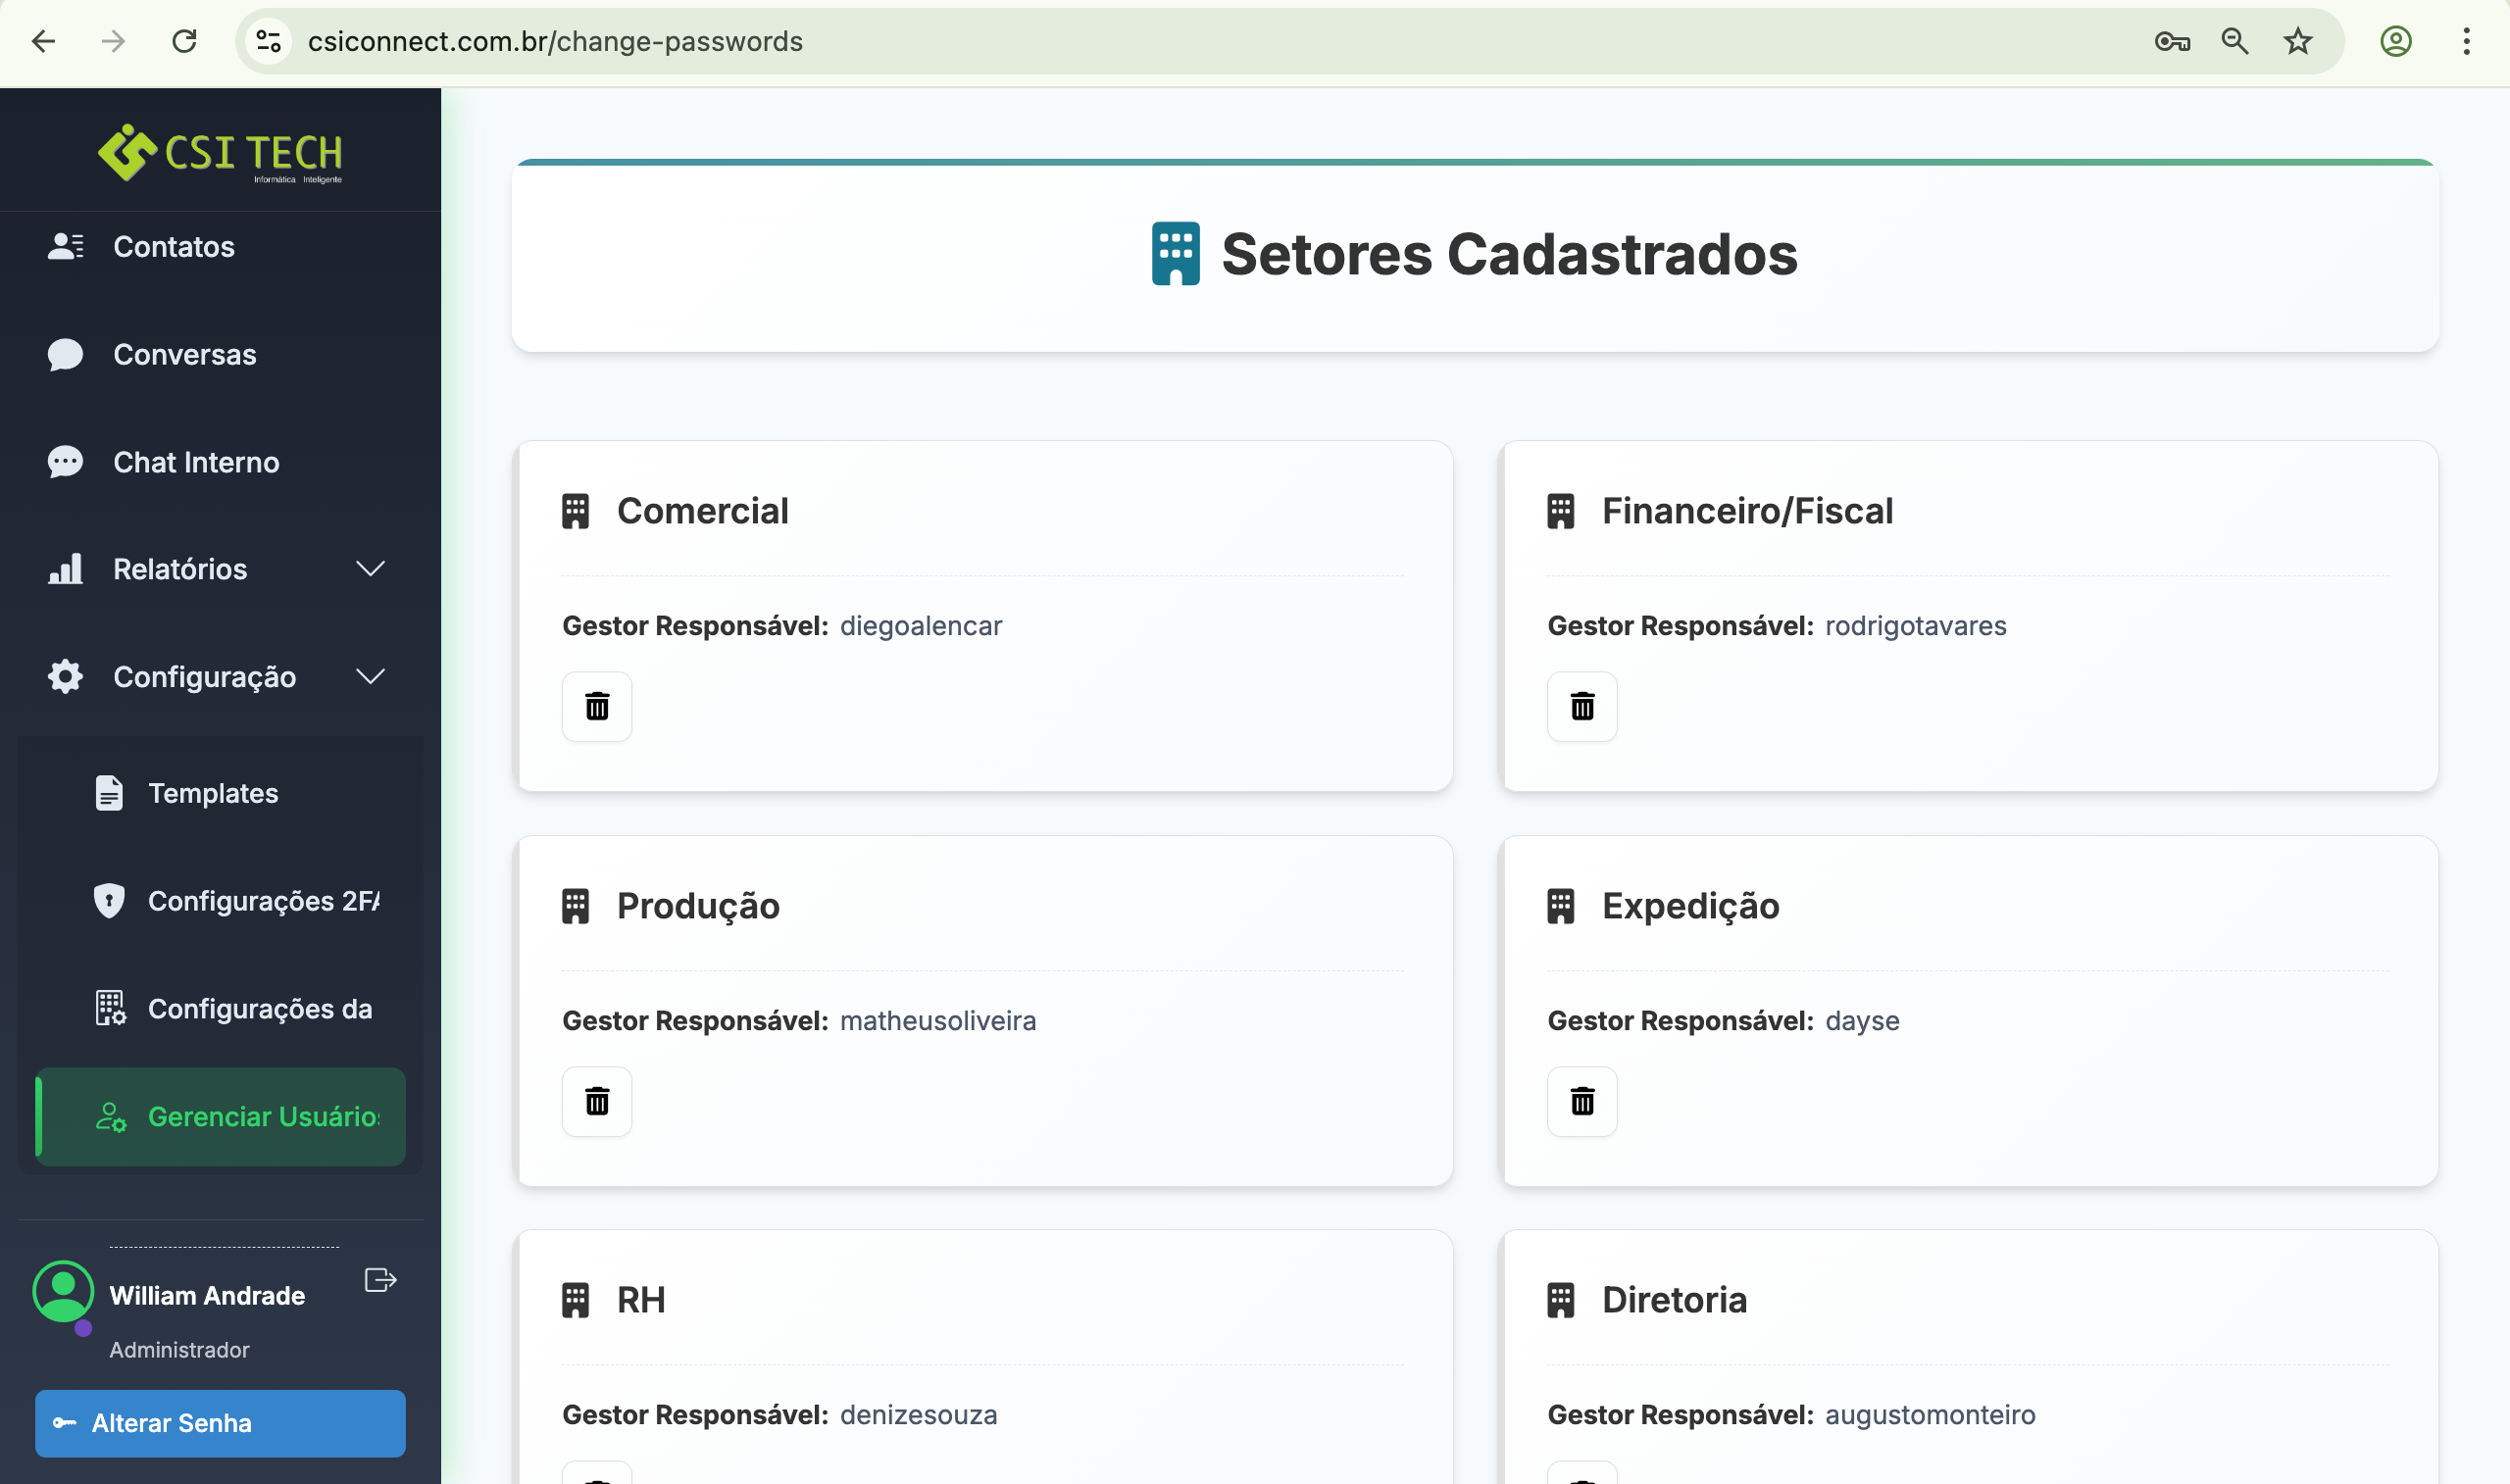
Task: Click the Chat Interno icon
Action: coord(64,462)
